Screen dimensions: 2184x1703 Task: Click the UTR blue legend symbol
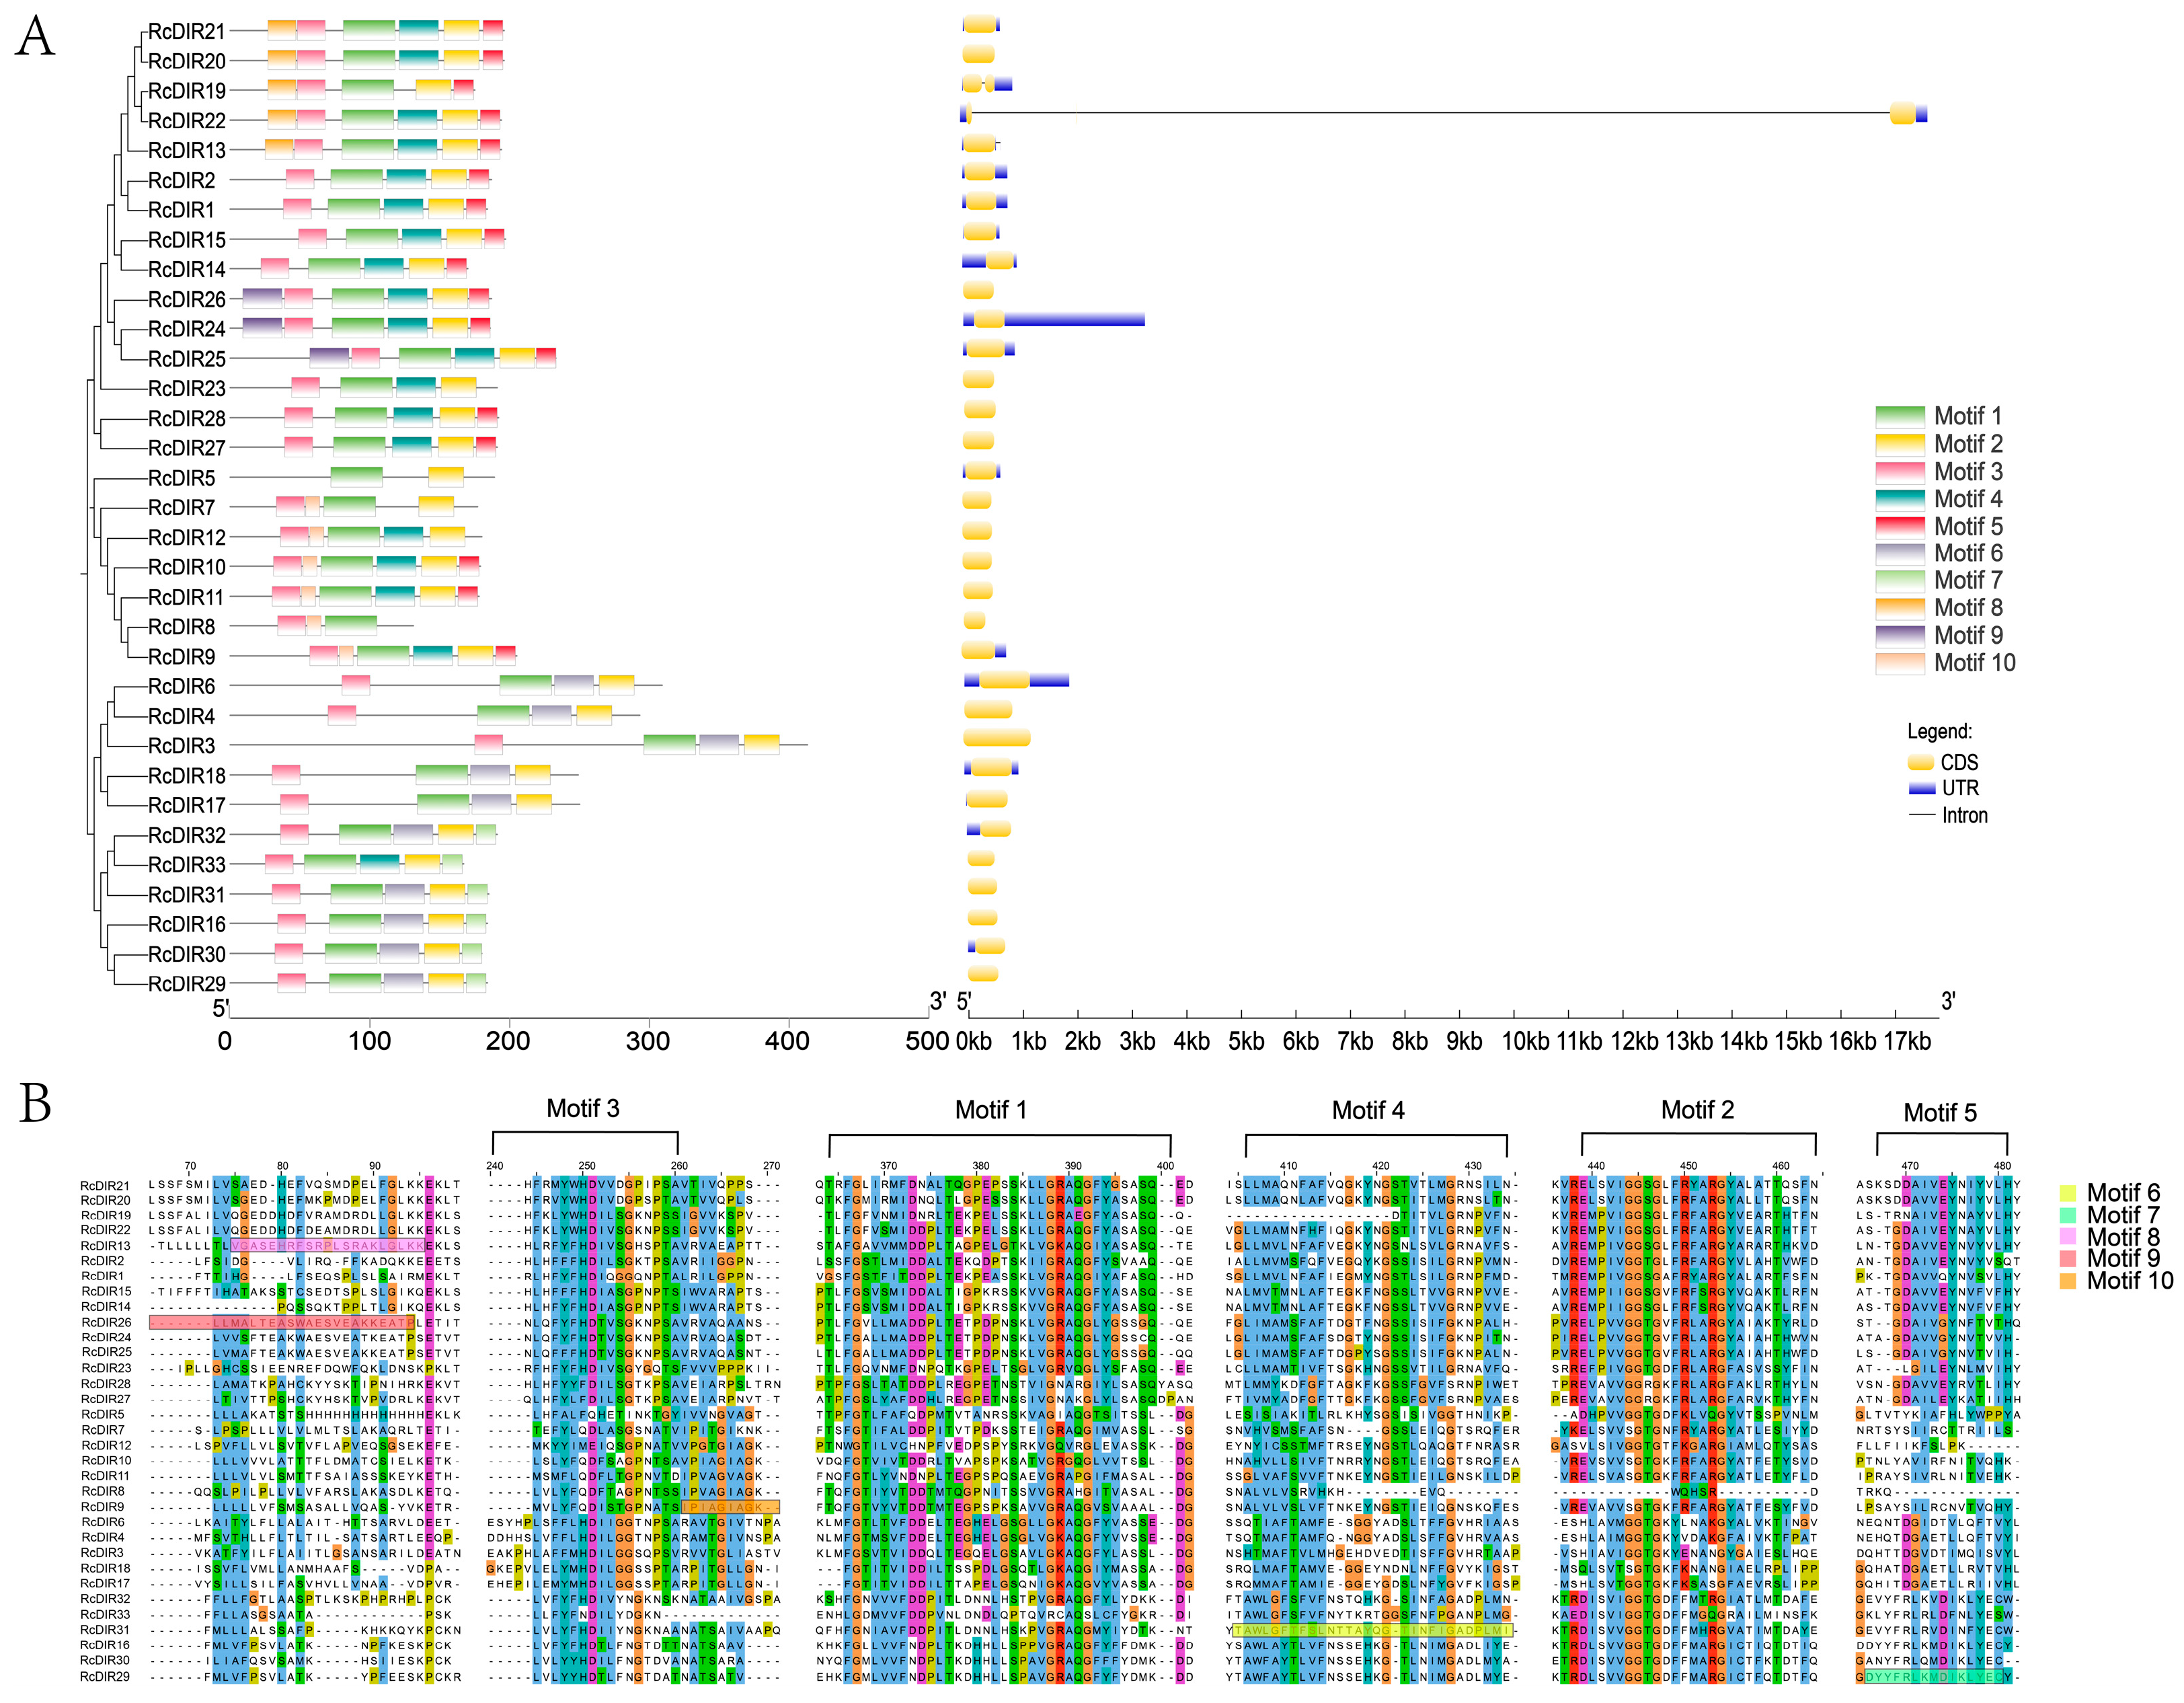coord(1921,788)
